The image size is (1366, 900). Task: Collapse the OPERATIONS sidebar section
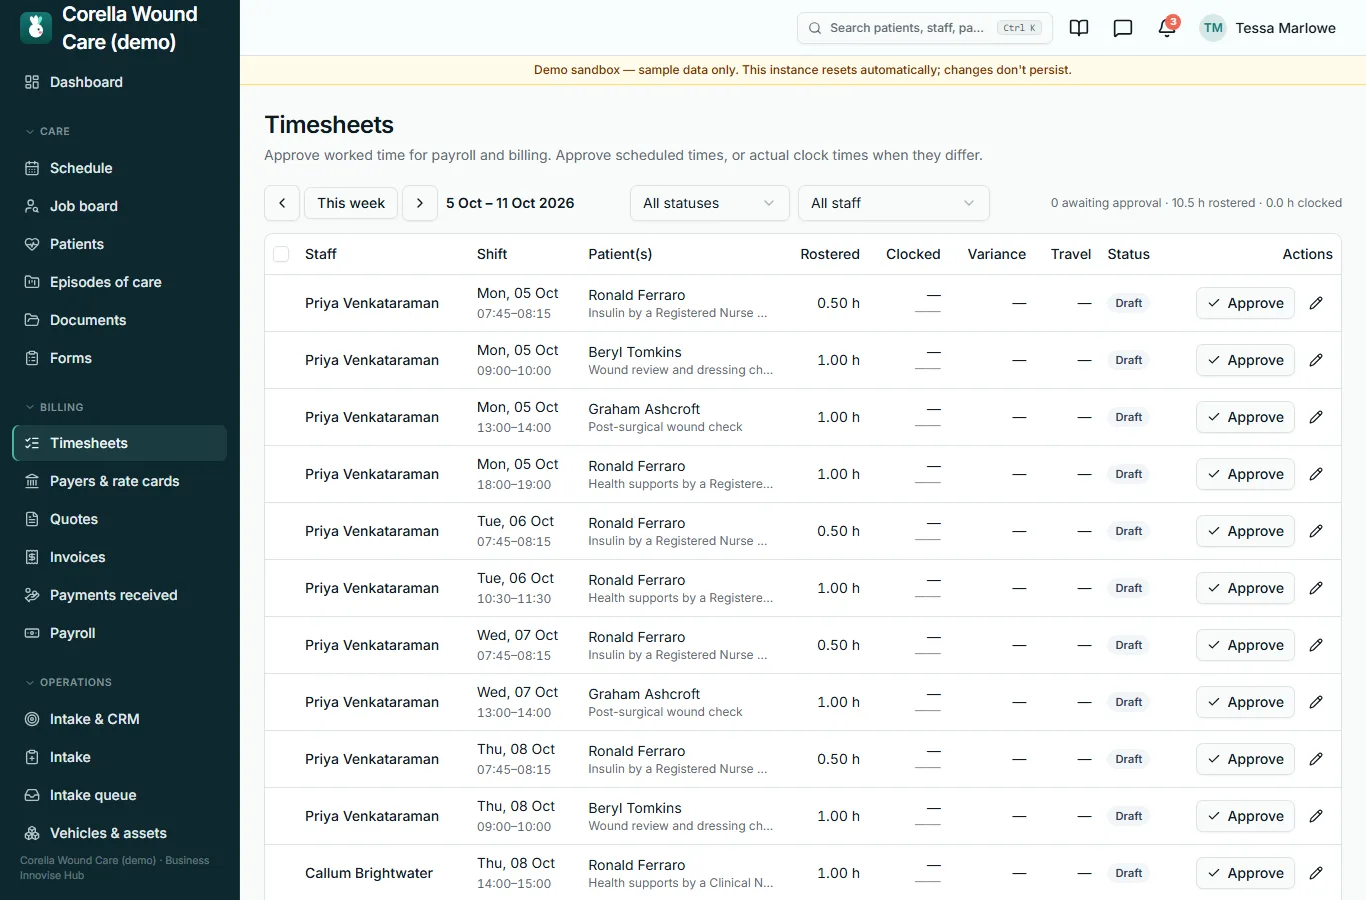click(x=68, y=682)
